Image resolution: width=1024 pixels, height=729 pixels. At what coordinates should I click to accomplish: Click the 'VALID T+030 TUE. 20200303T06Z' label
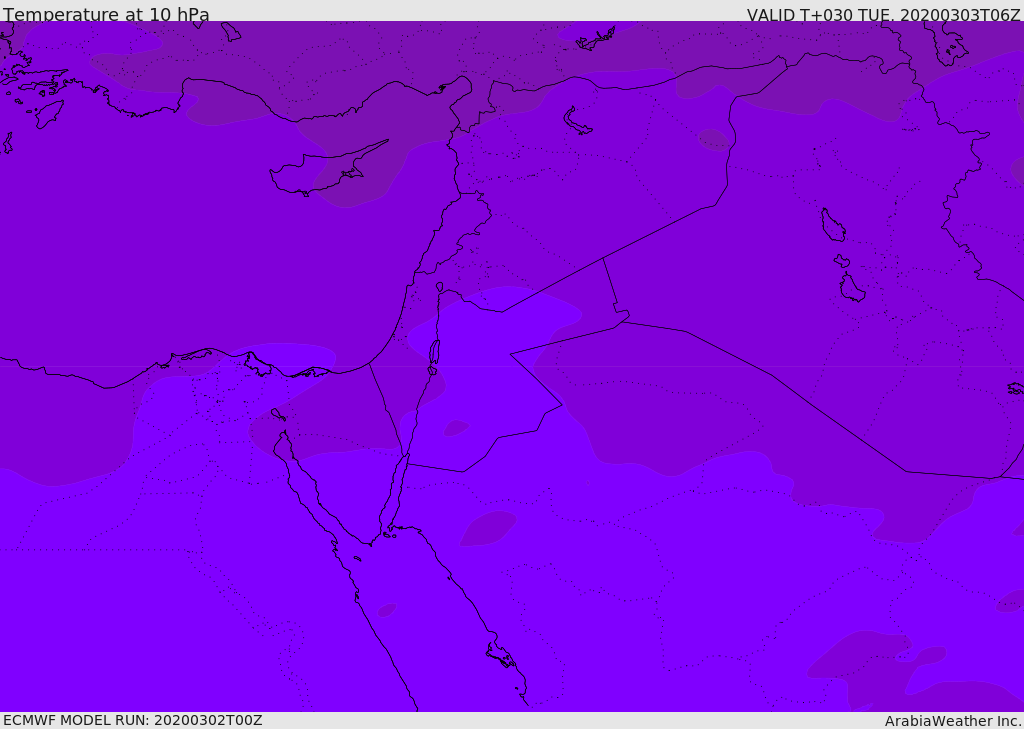[x=884, y=15]
